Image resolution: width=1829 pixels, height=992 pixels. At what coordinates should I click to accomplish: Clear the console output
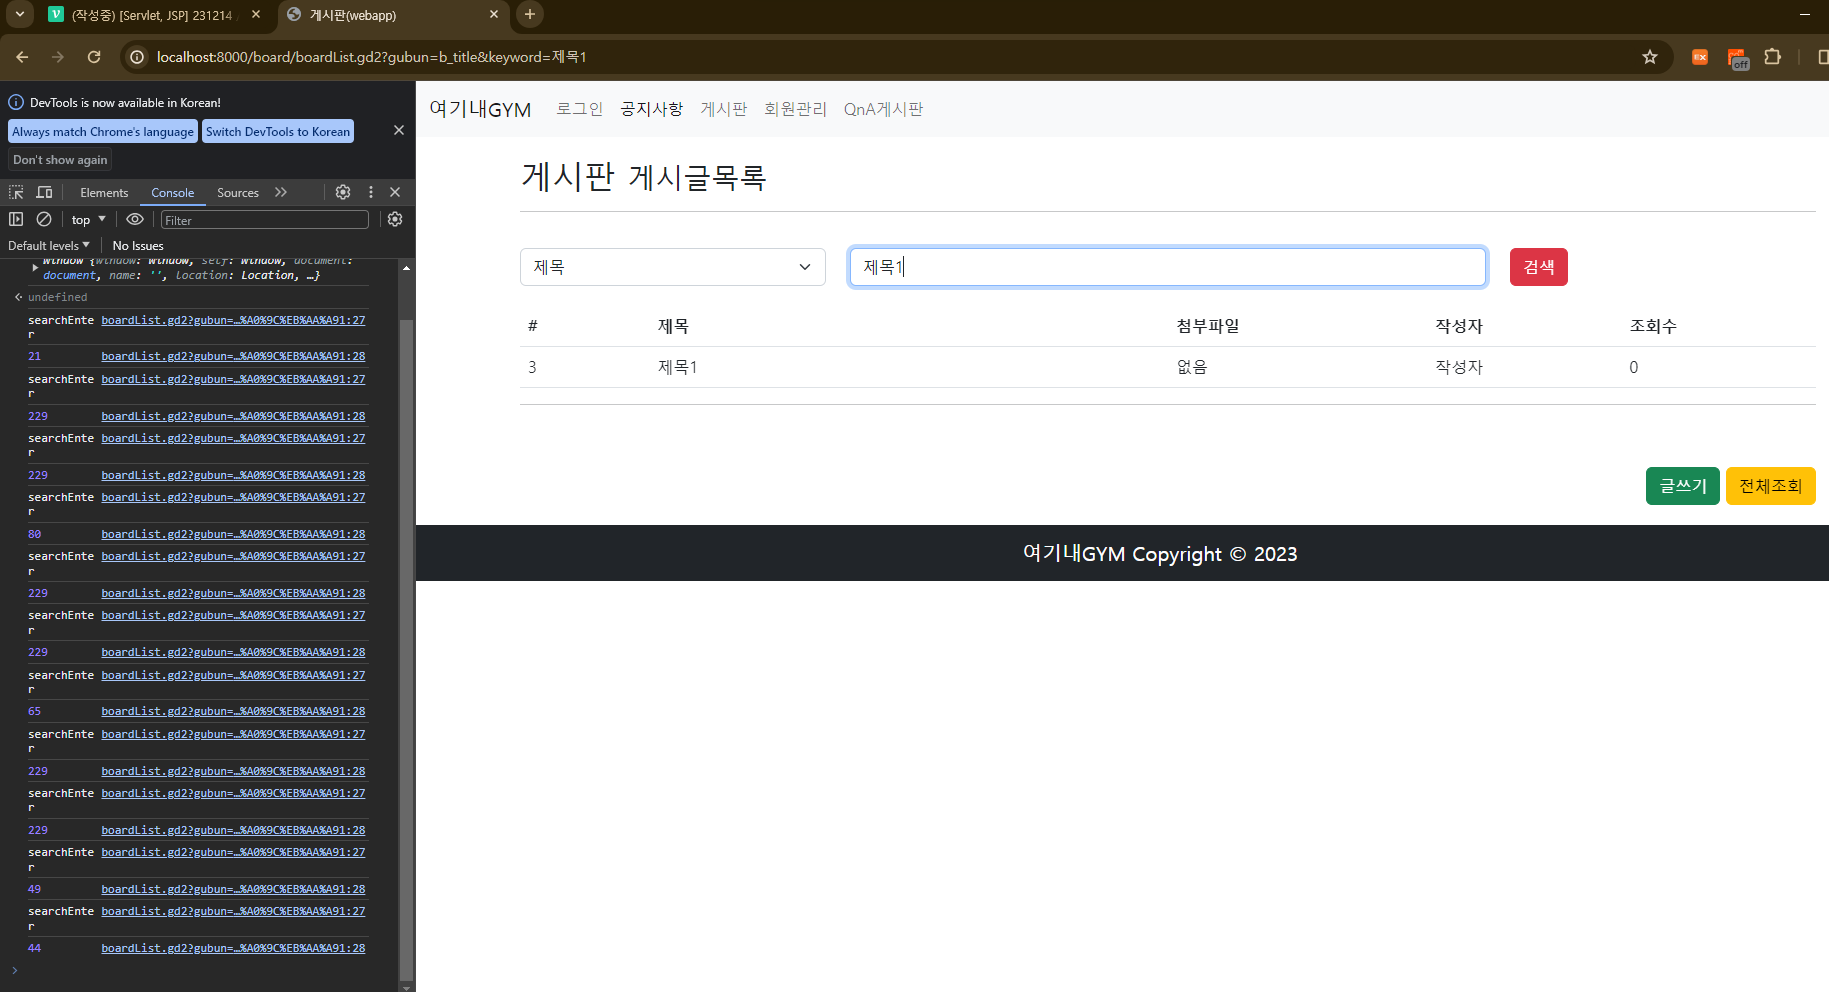point(44,219)
